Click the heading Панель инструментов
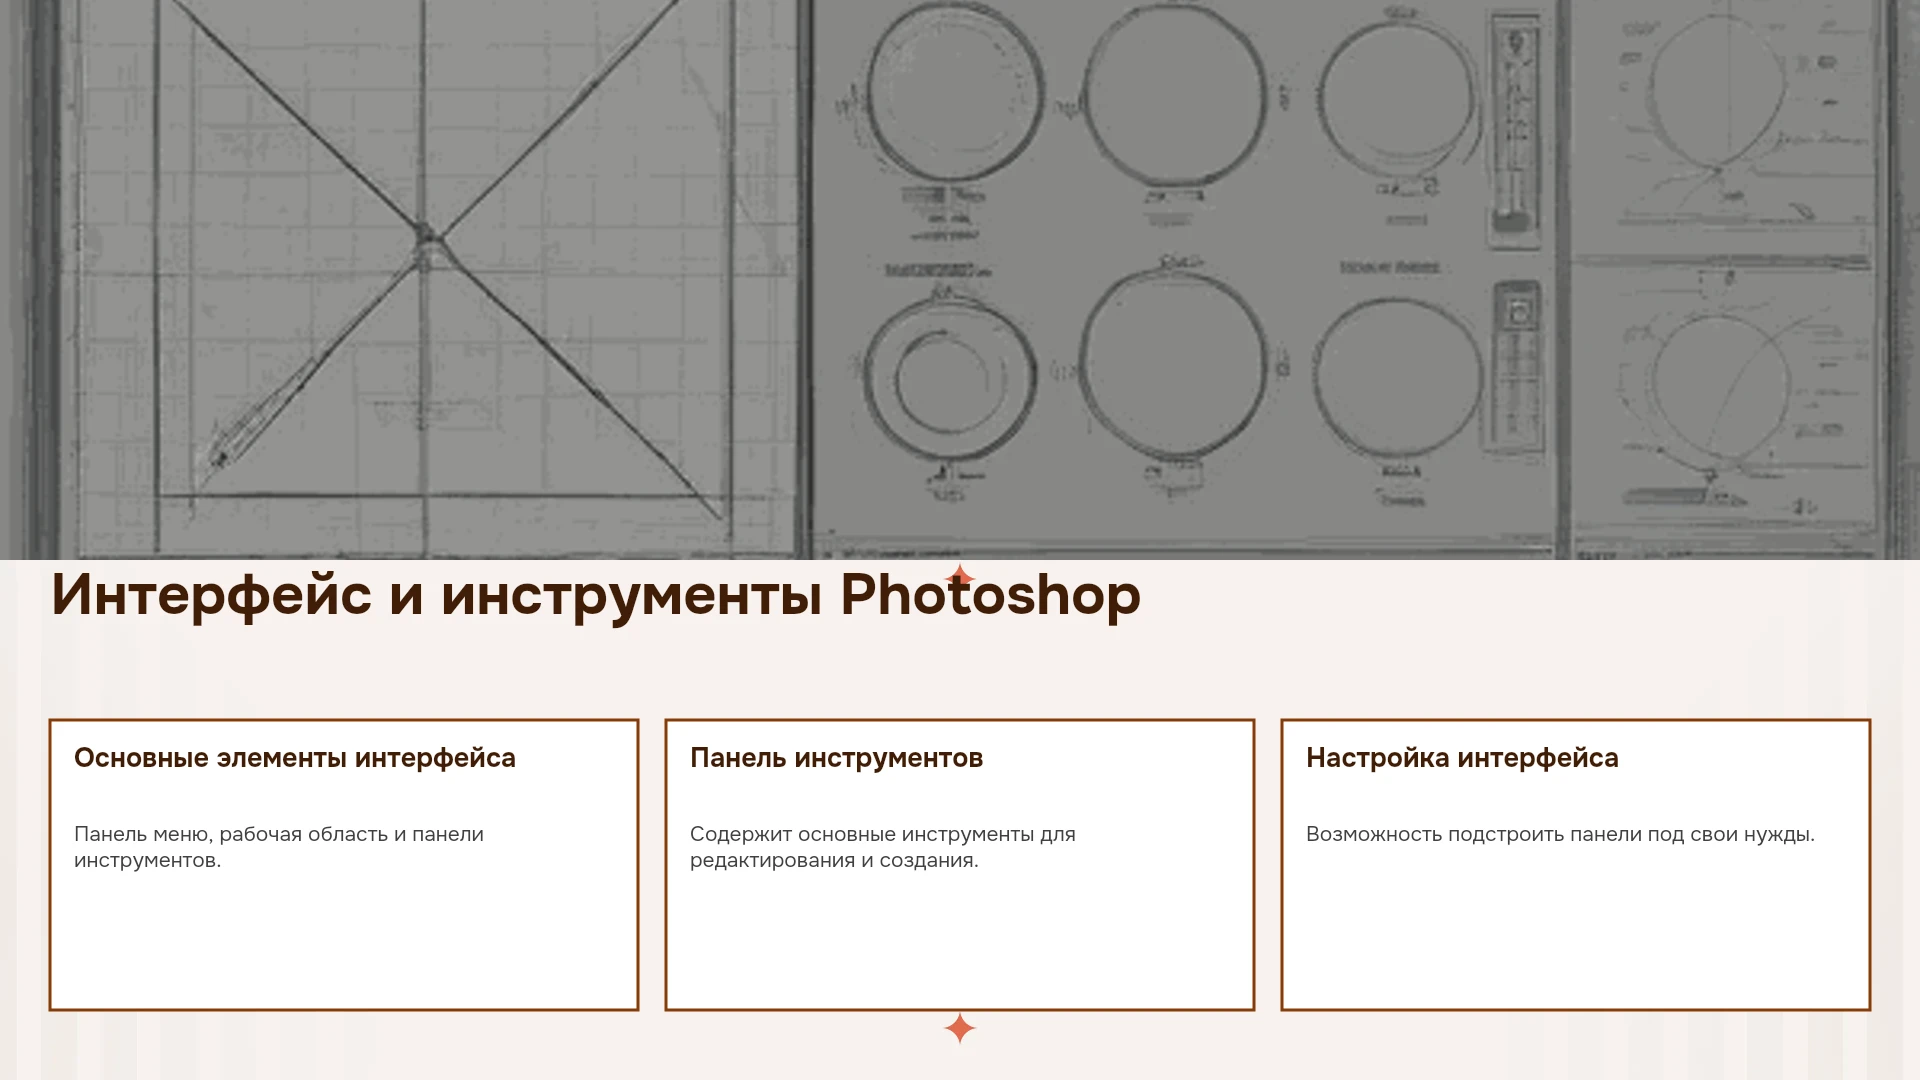The height and width of the screenshot is (1080, 1920). [x=837, y=758]
